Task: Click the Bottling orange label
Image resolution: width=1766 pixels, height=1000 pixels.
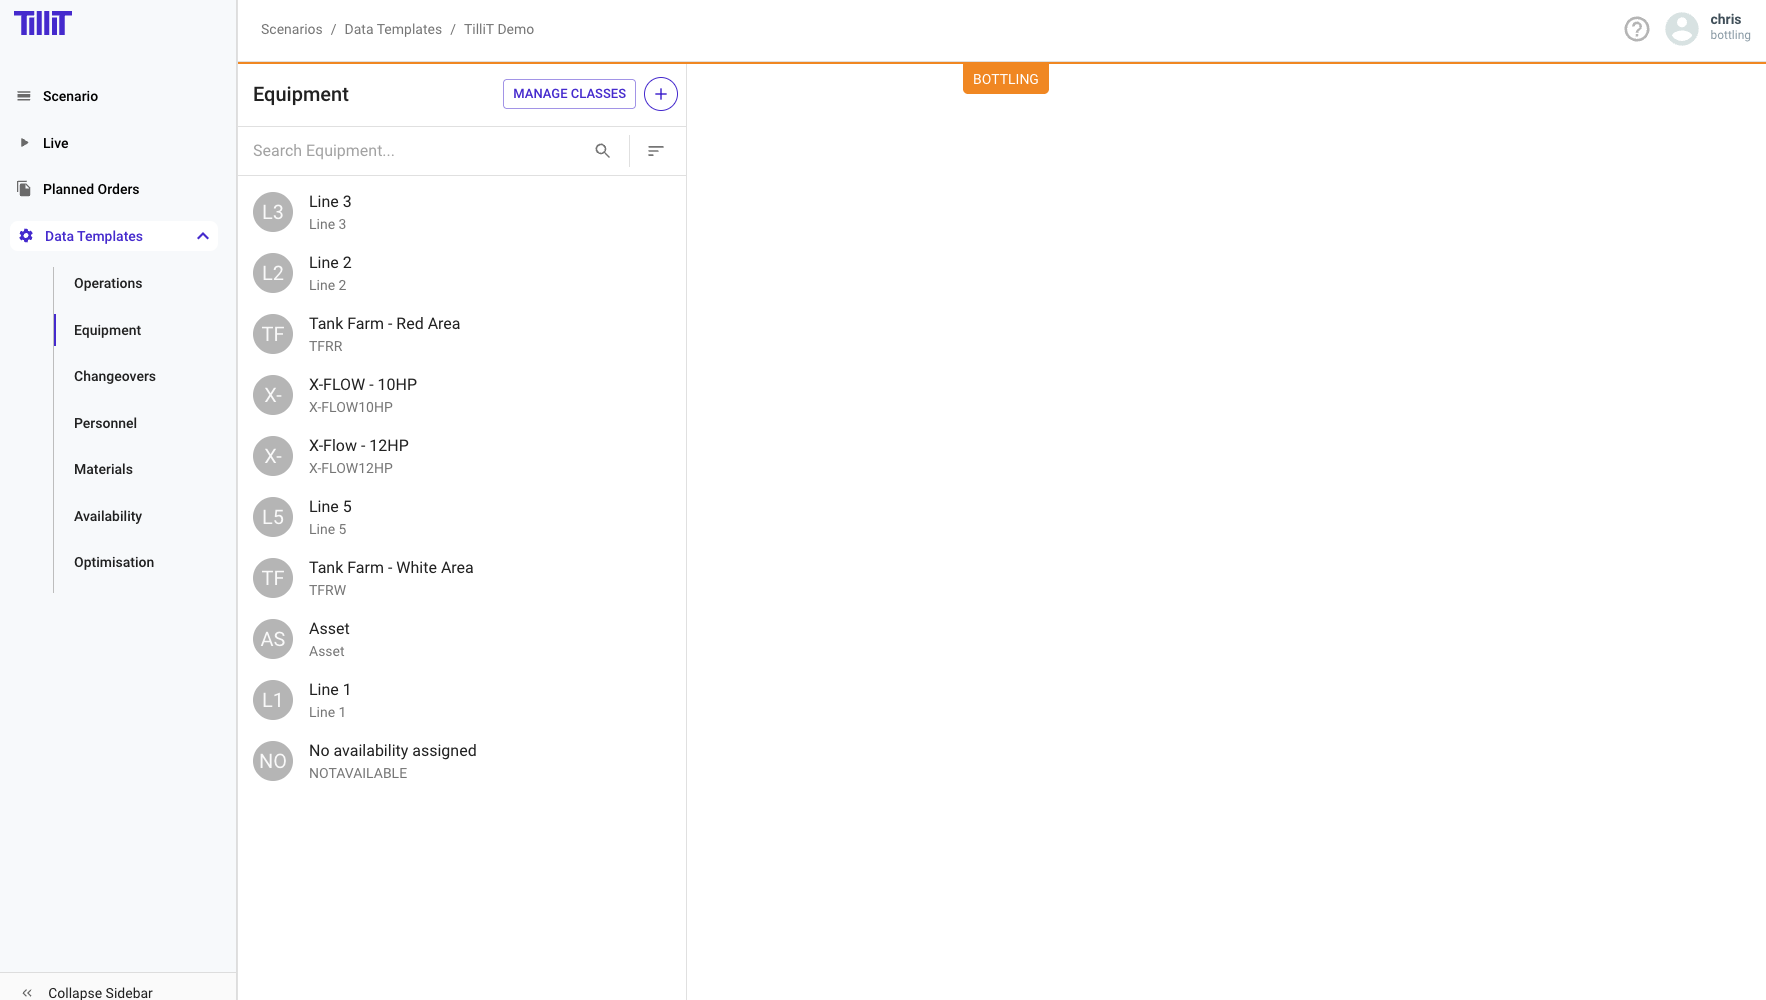Action: [1005, 79]
